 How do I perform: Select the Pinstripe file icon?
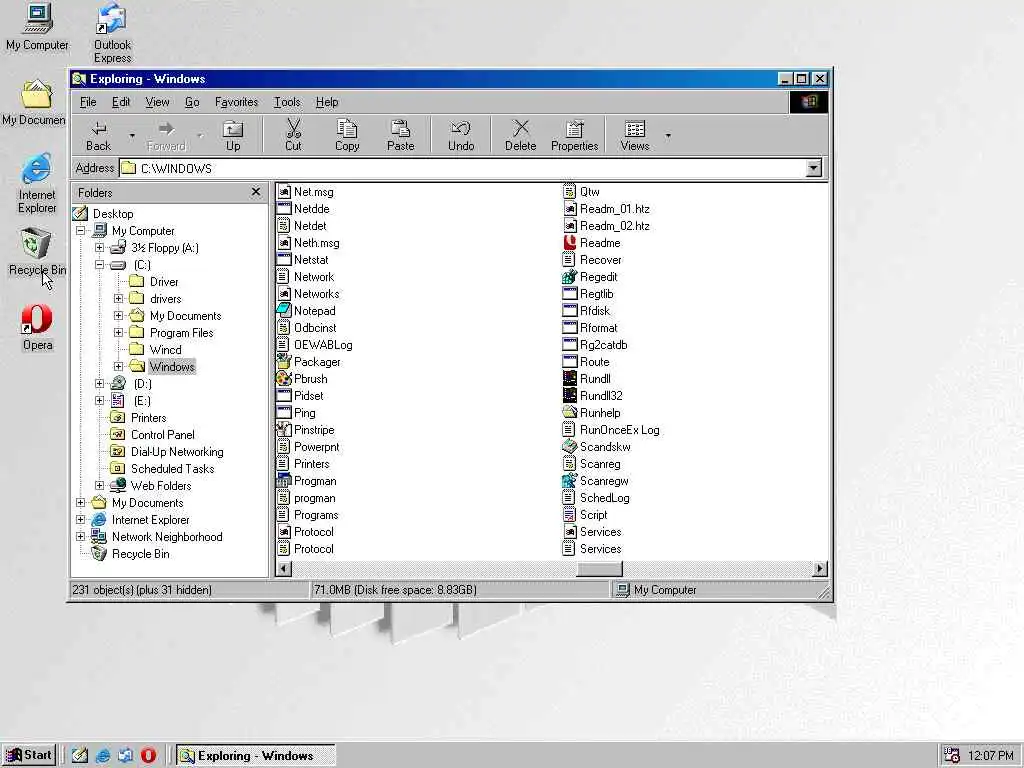coord(283,430)
